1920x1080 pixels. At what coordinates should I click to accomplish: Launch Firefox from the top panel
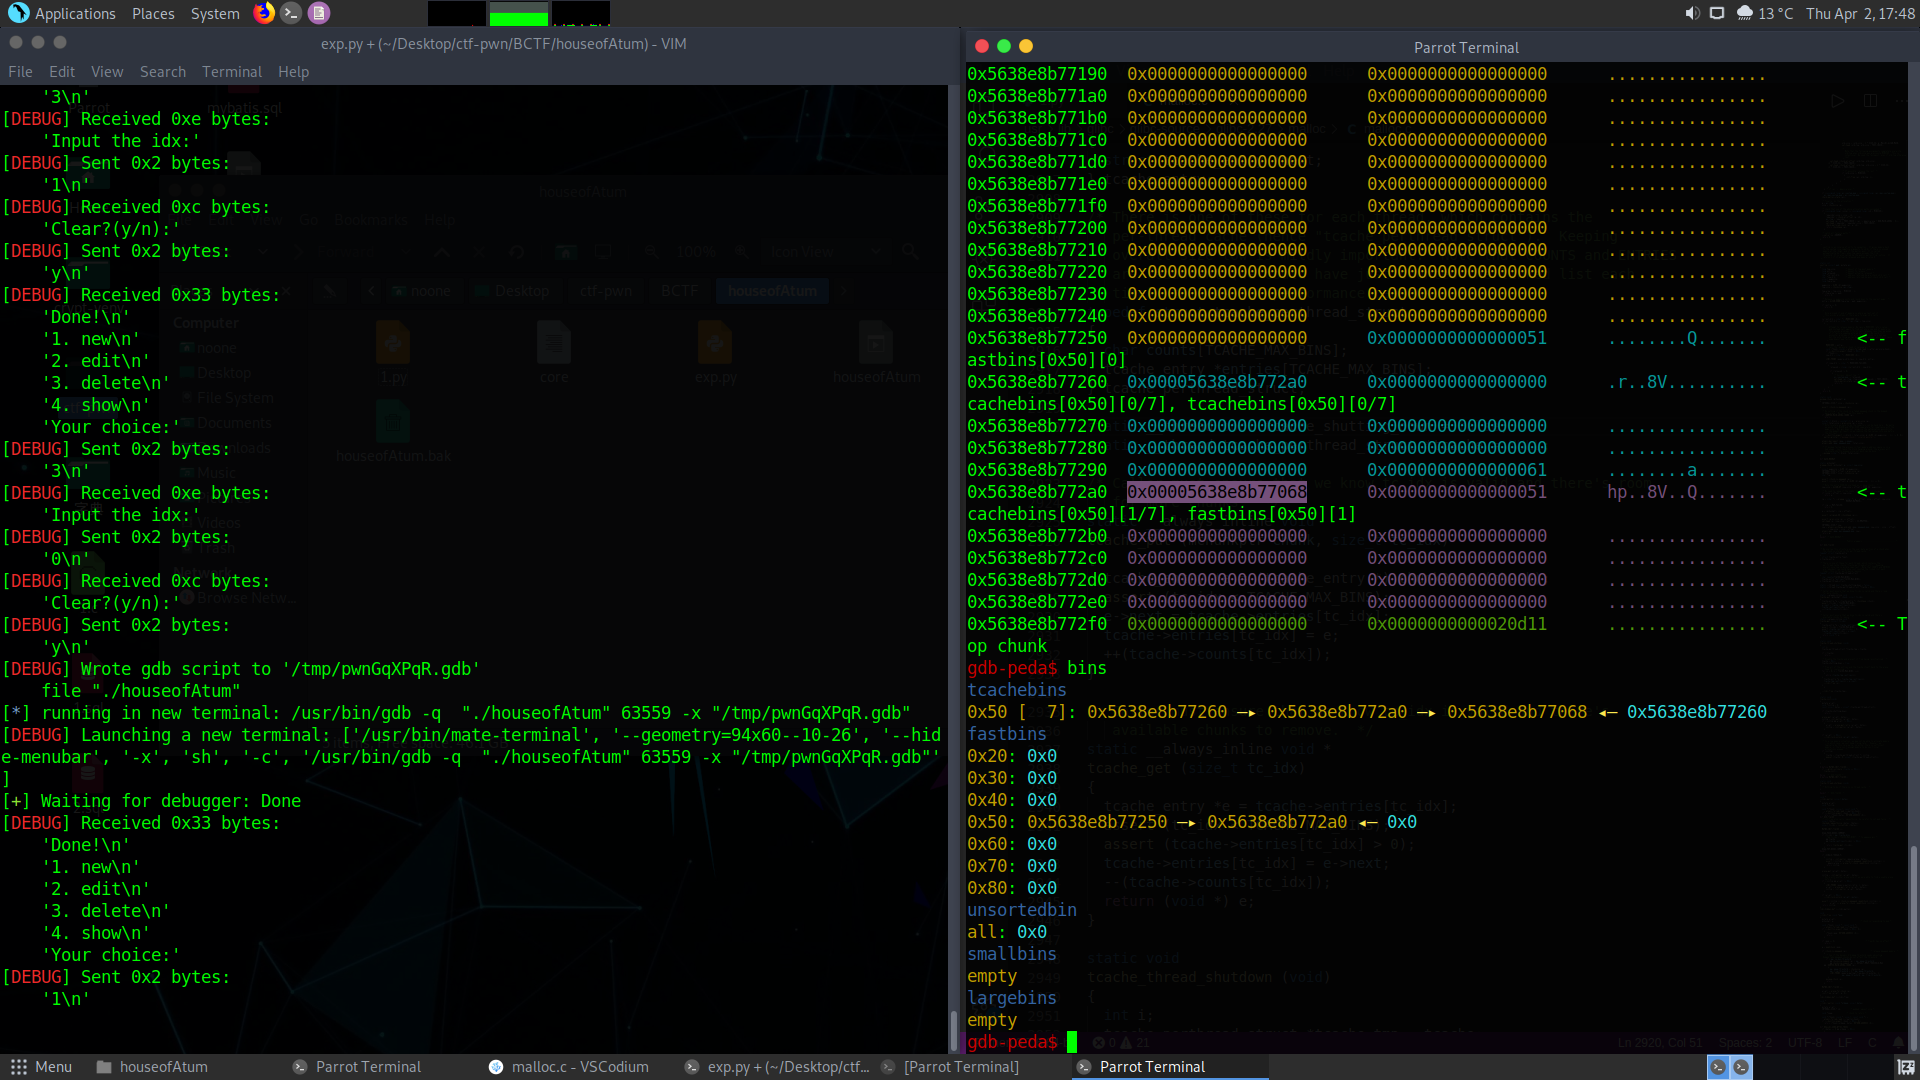pos(264,13)
